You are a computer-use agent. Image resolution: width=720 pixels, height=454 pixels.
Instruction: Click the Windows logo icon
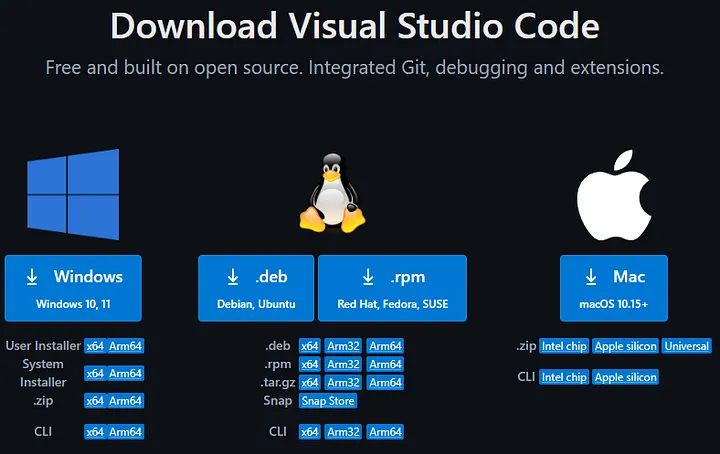click(73, 194)
